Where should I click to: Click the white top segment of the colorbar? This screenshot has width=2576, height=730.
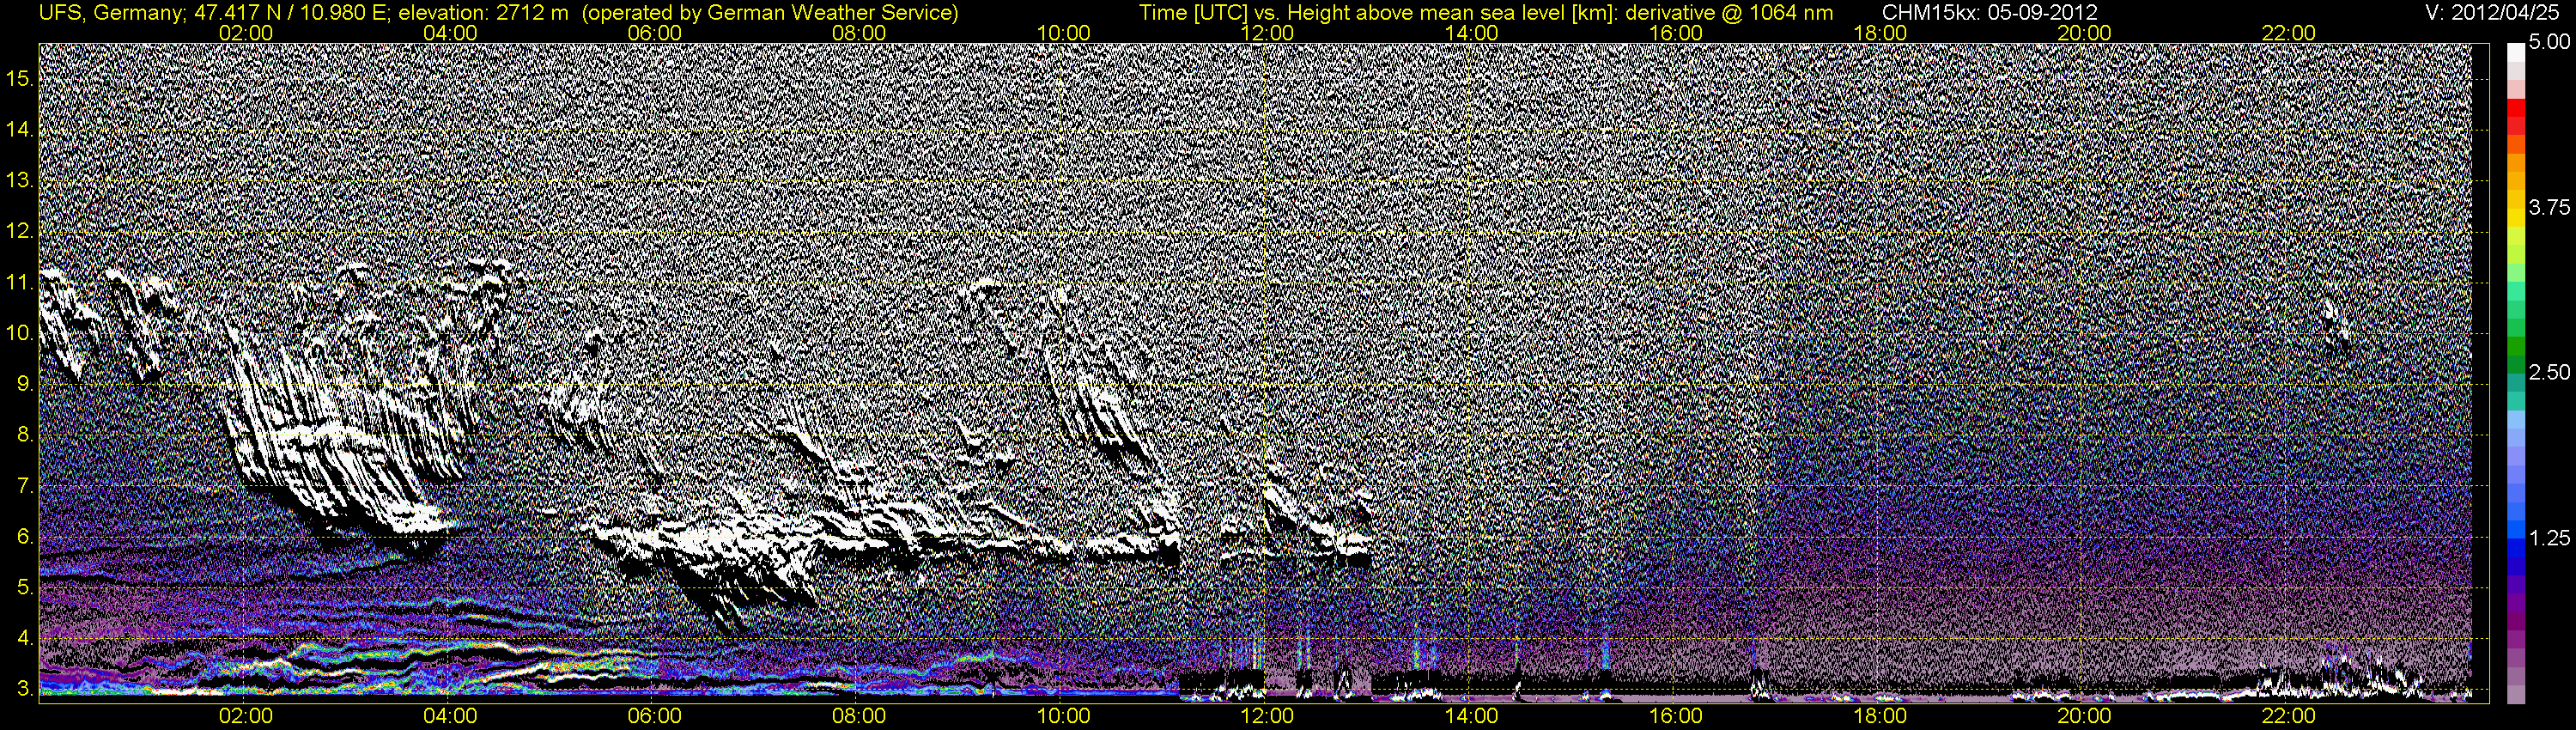[2516, 54]
